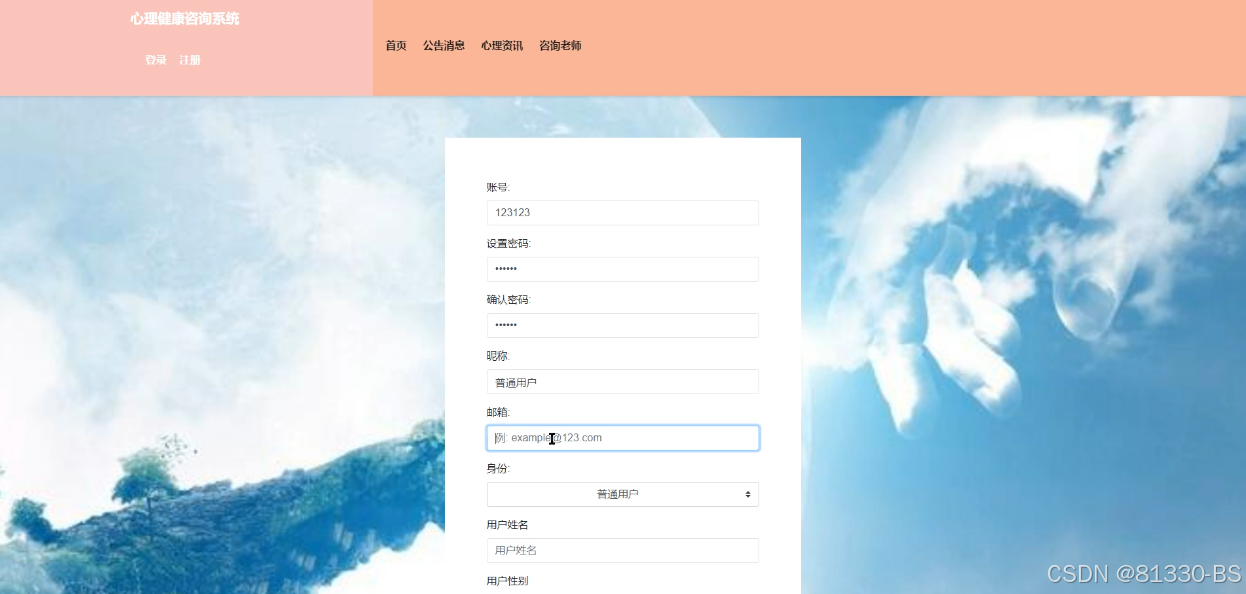Image resolution: width=1246 pixels, height=594 pixels.
Task: Focus the 昵称 field with 普通用户
Action: [x=623, y=382]
